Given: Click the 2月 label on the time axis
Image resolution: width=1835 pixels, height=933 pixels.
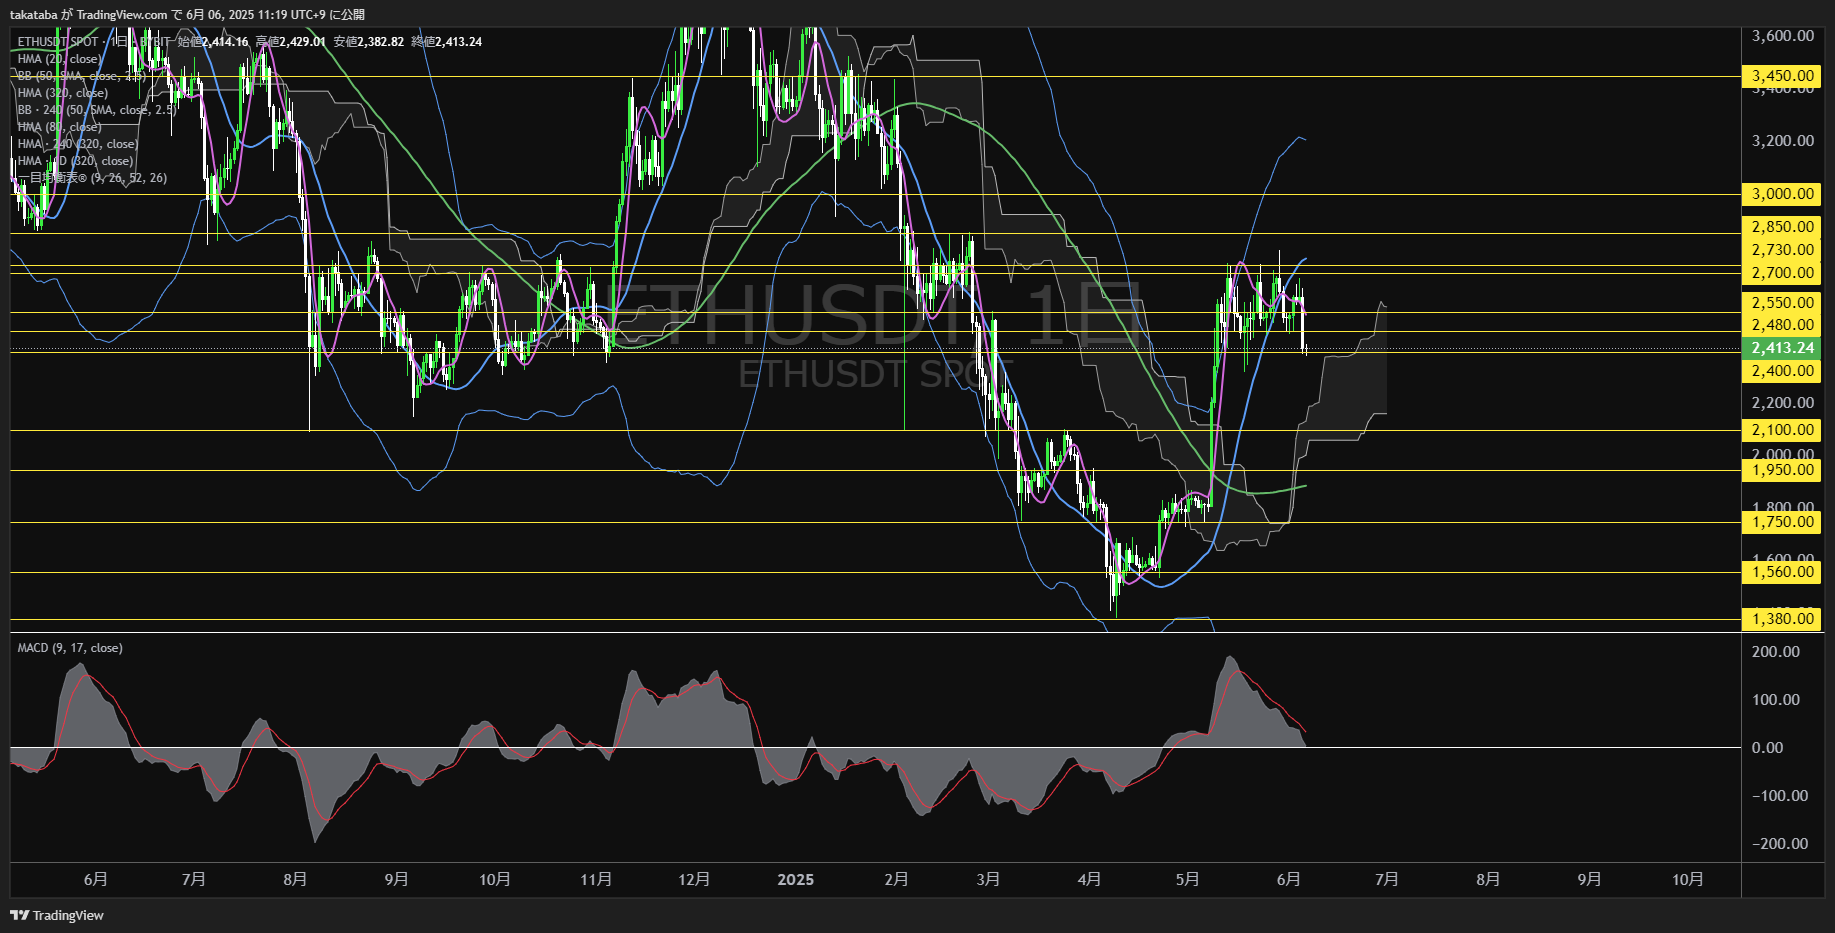Looking at the screenshot, I should pos(897,880).
